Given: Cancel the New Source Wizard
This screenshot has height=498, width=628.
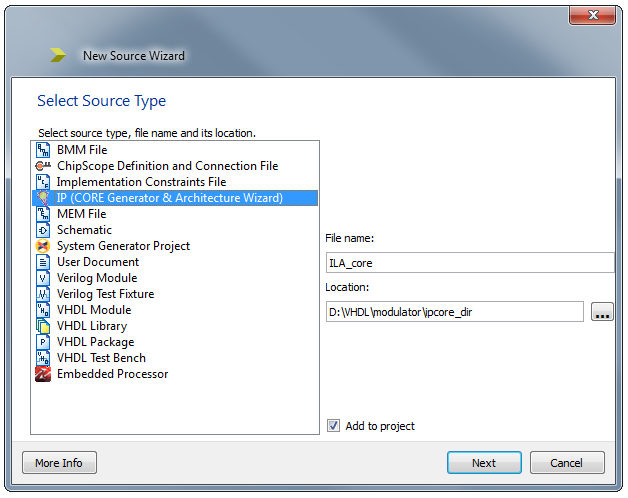Looking at the screenshot, I should tap(567, 463).
